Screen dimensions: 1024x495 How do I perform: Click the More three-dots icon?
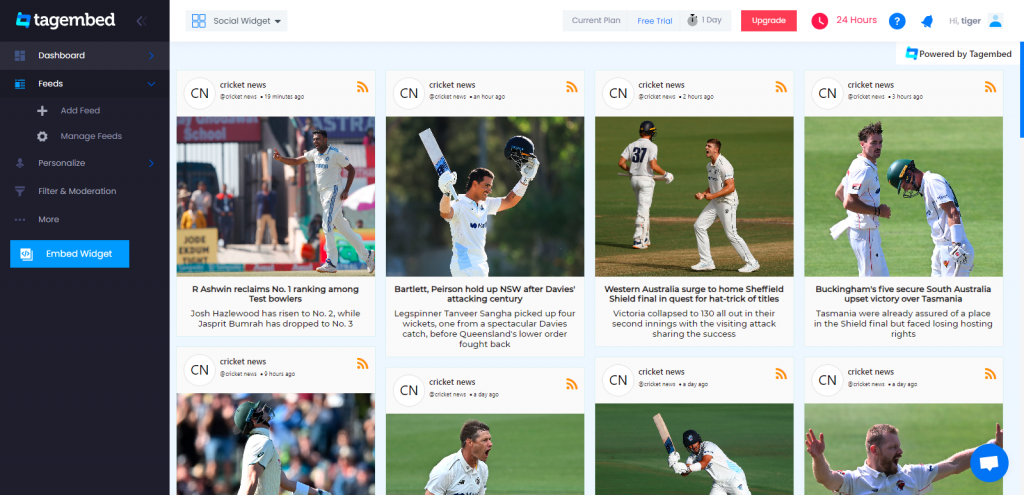click(x=20, y=219)
